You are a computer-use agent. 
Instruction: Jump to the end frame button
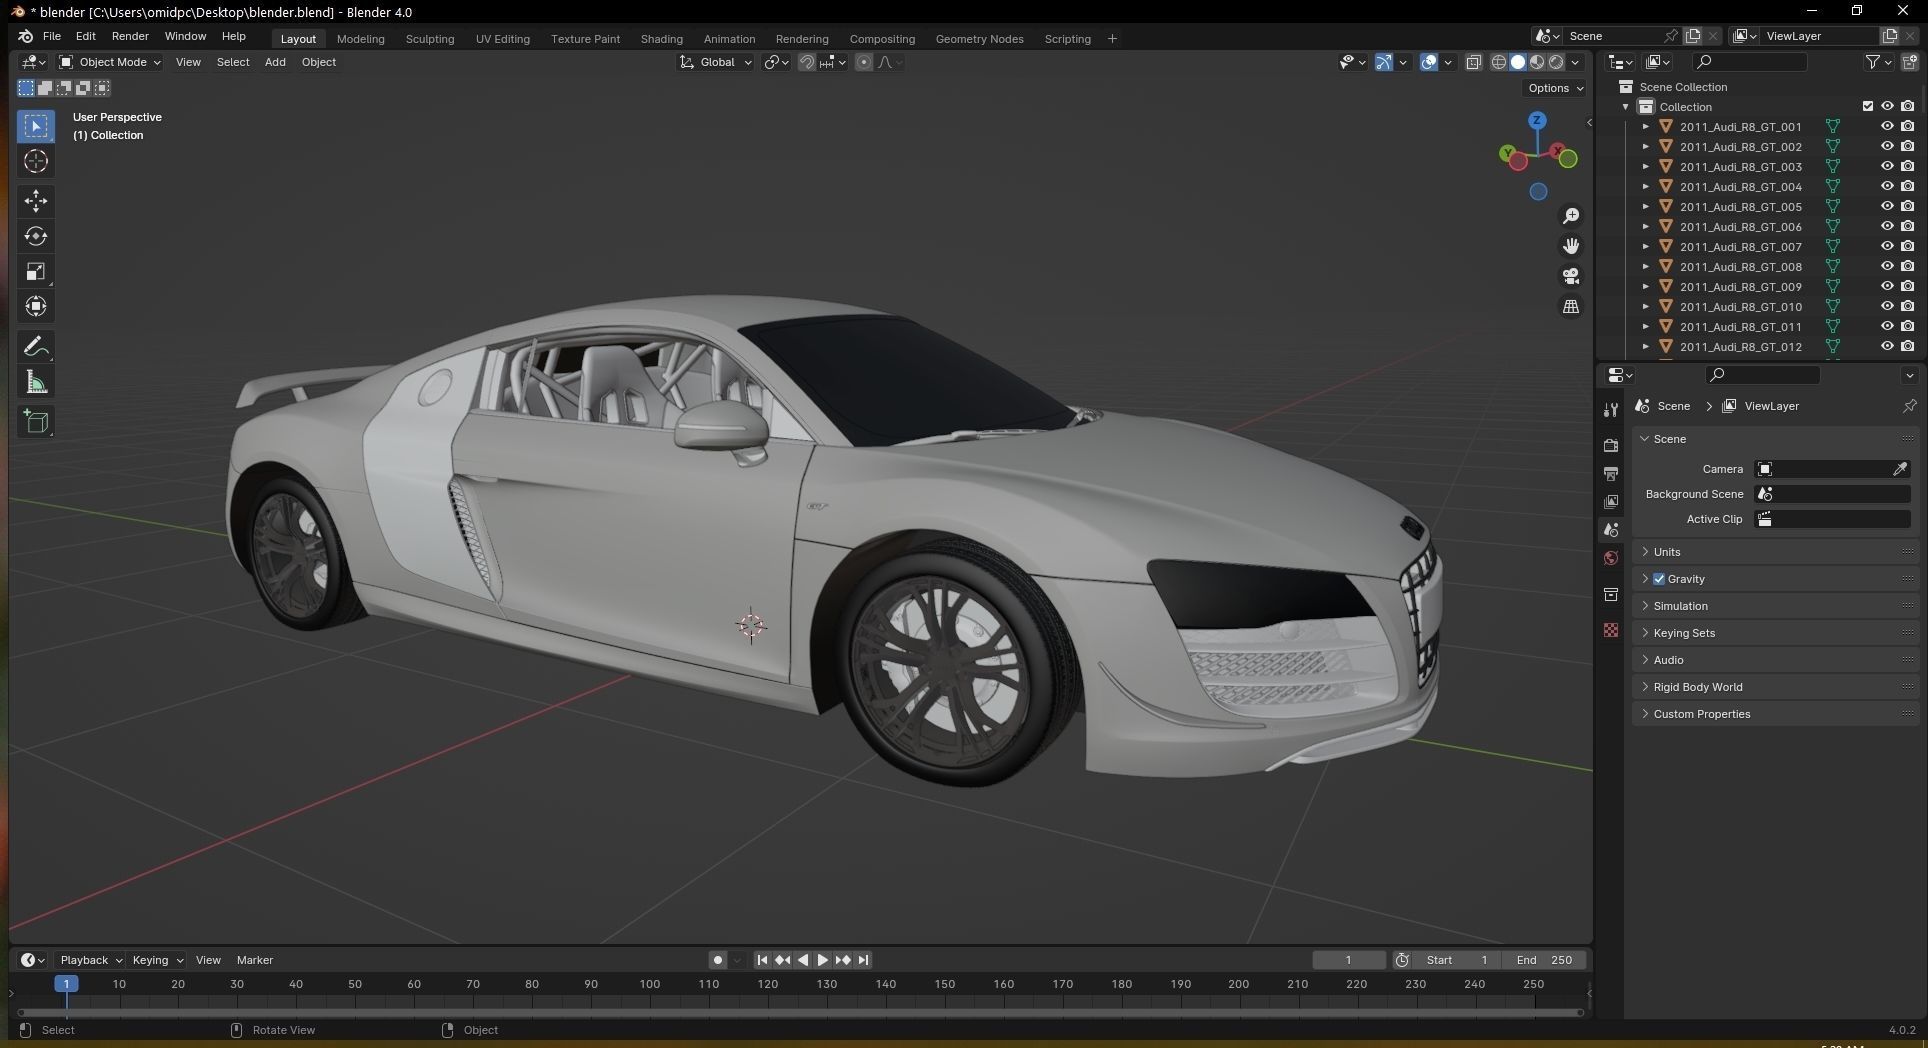click(x=863, y=960)
